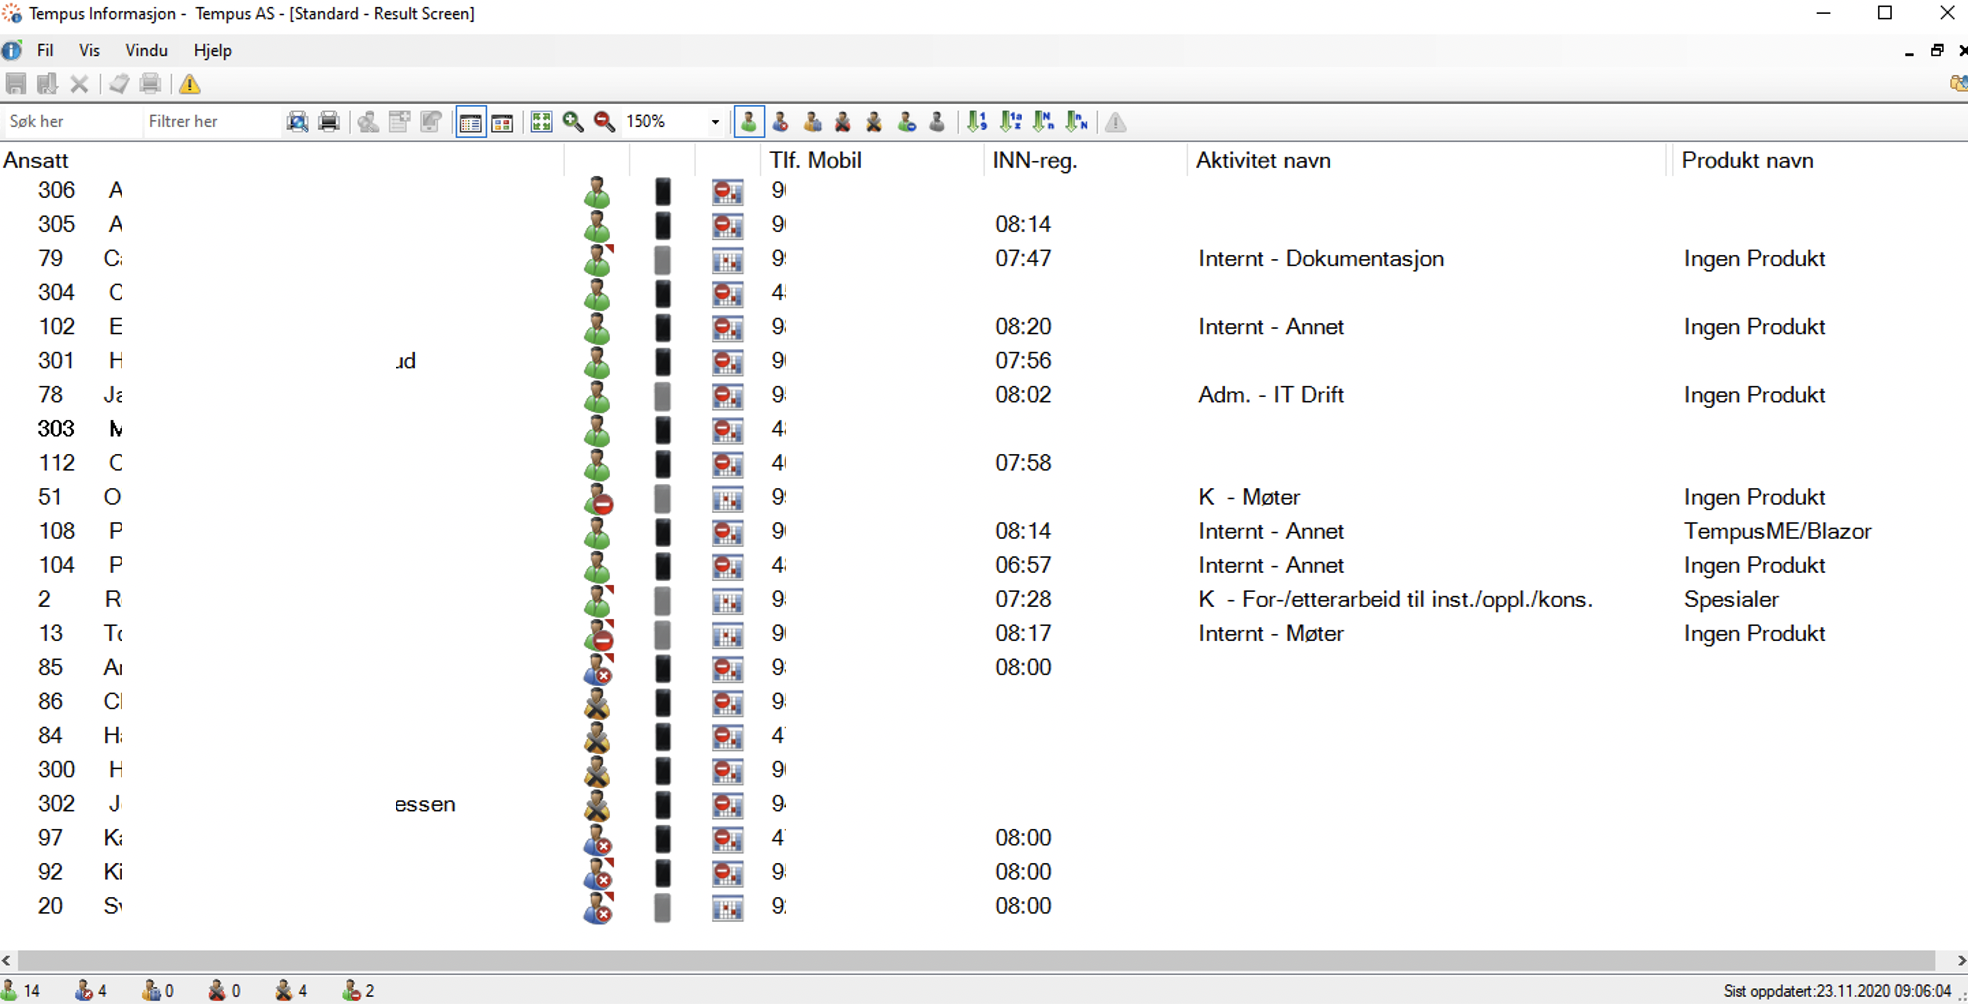The width and height of the screenshot is (1968, 1004).
Task: Open the 150% zoom level dropdown
Action: pyautogui.click(x=715, y=122)
